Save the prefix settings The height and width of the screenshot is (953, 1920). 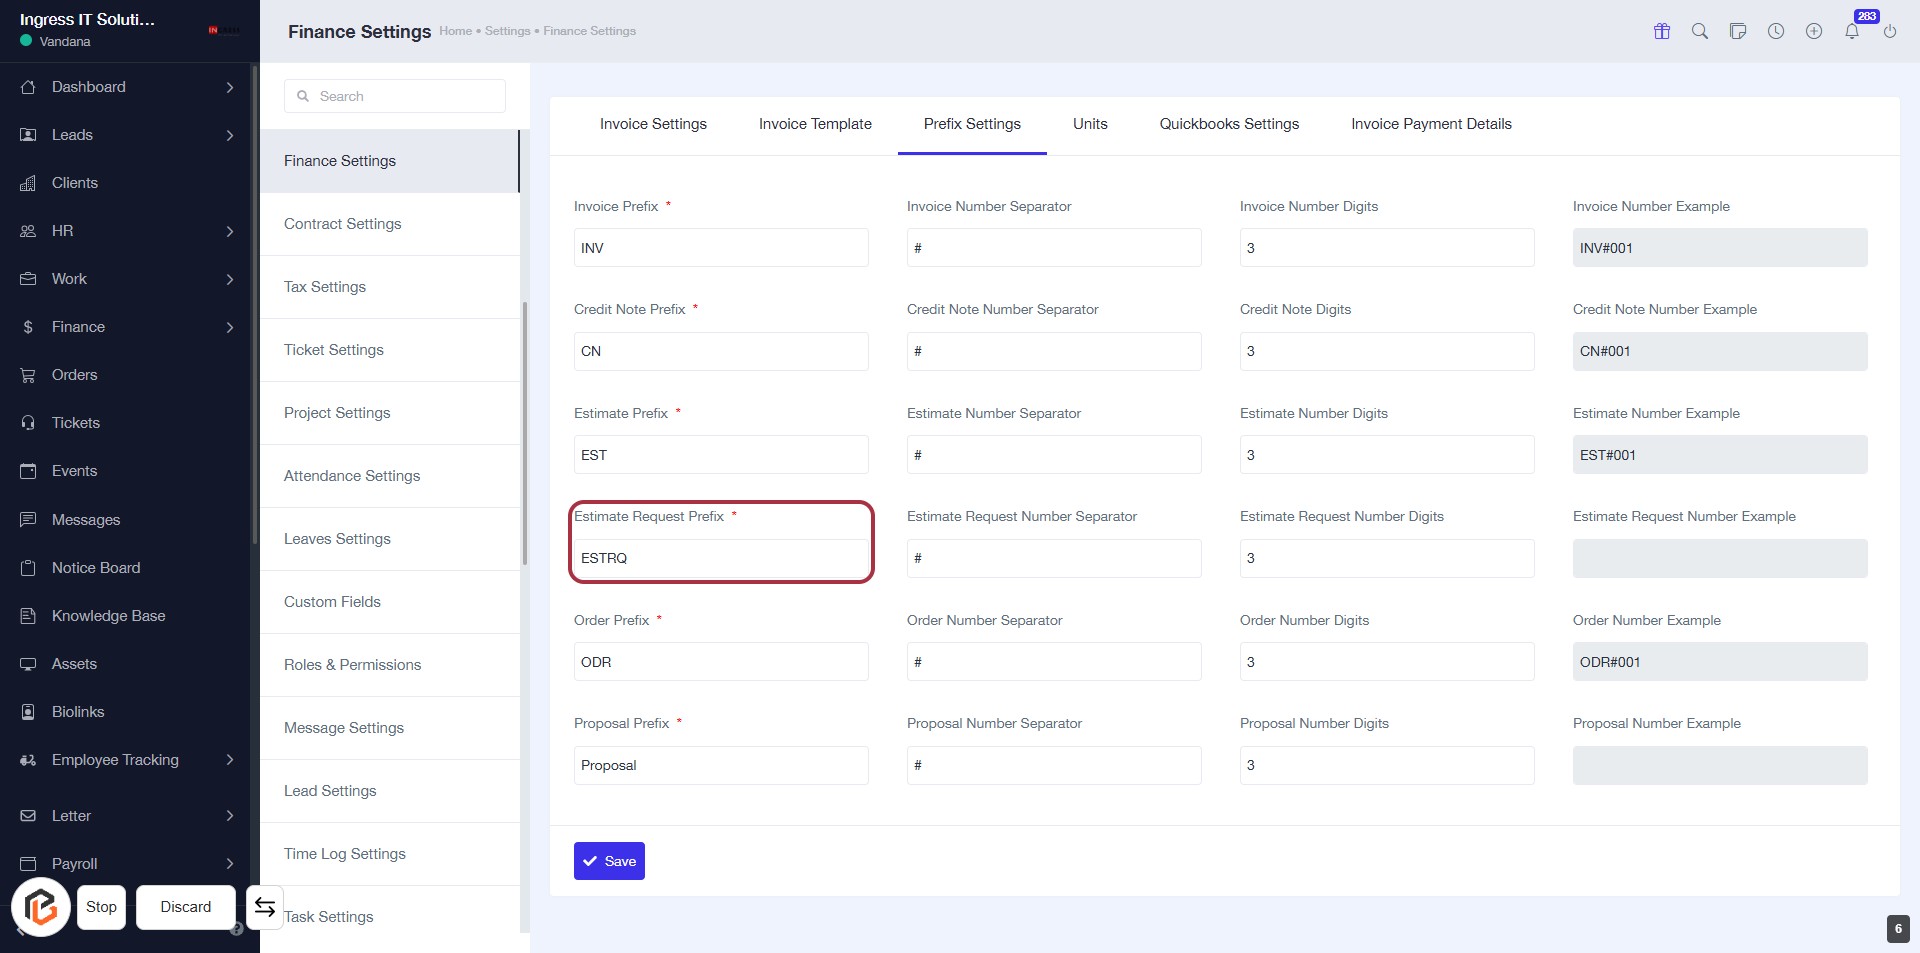point(609,861)
